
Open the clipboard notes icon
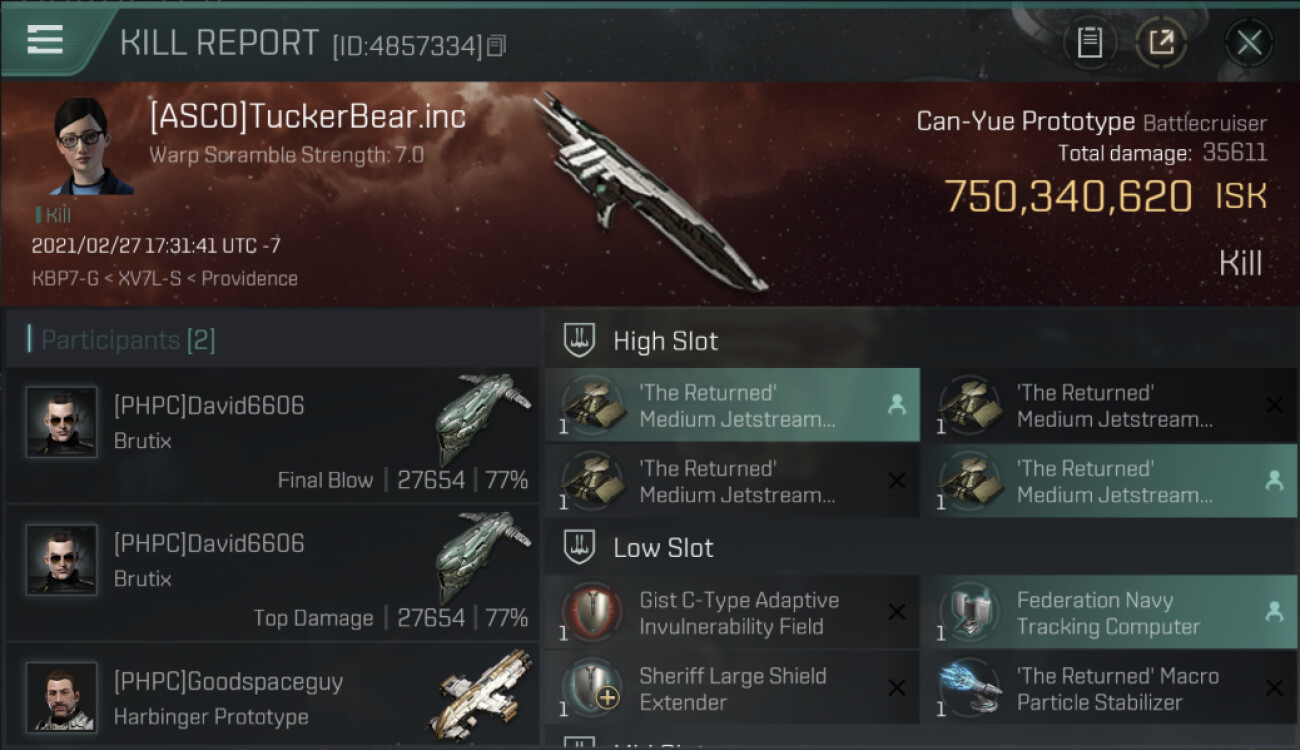coord(1090,42)
